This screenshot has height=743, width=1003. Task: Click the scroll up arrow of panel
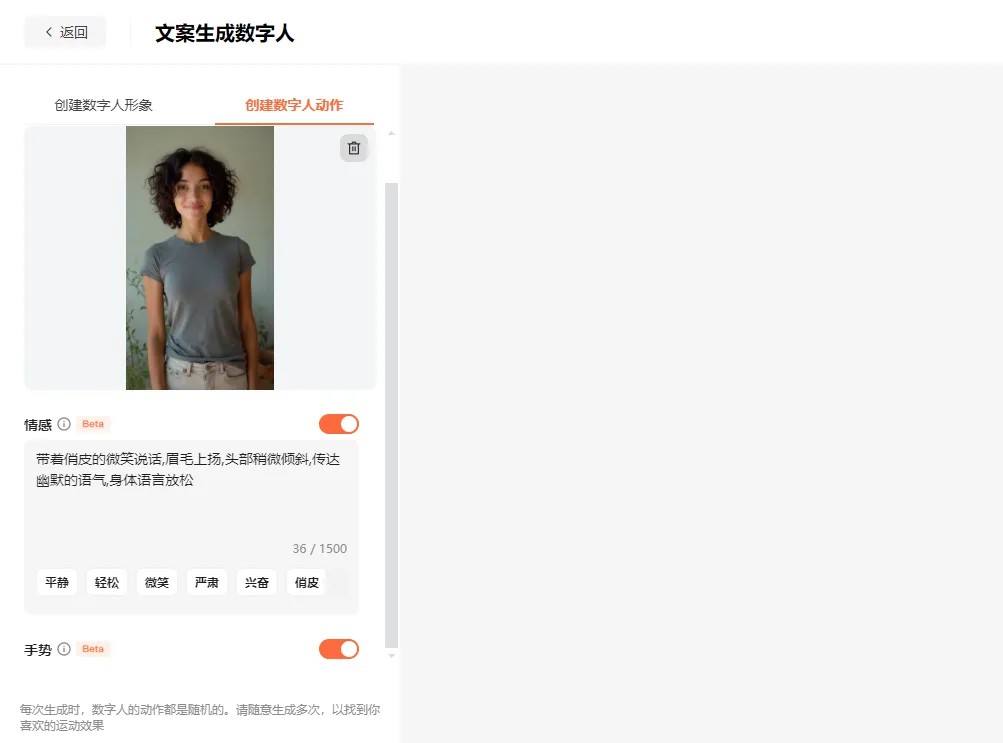pos(391,134)
